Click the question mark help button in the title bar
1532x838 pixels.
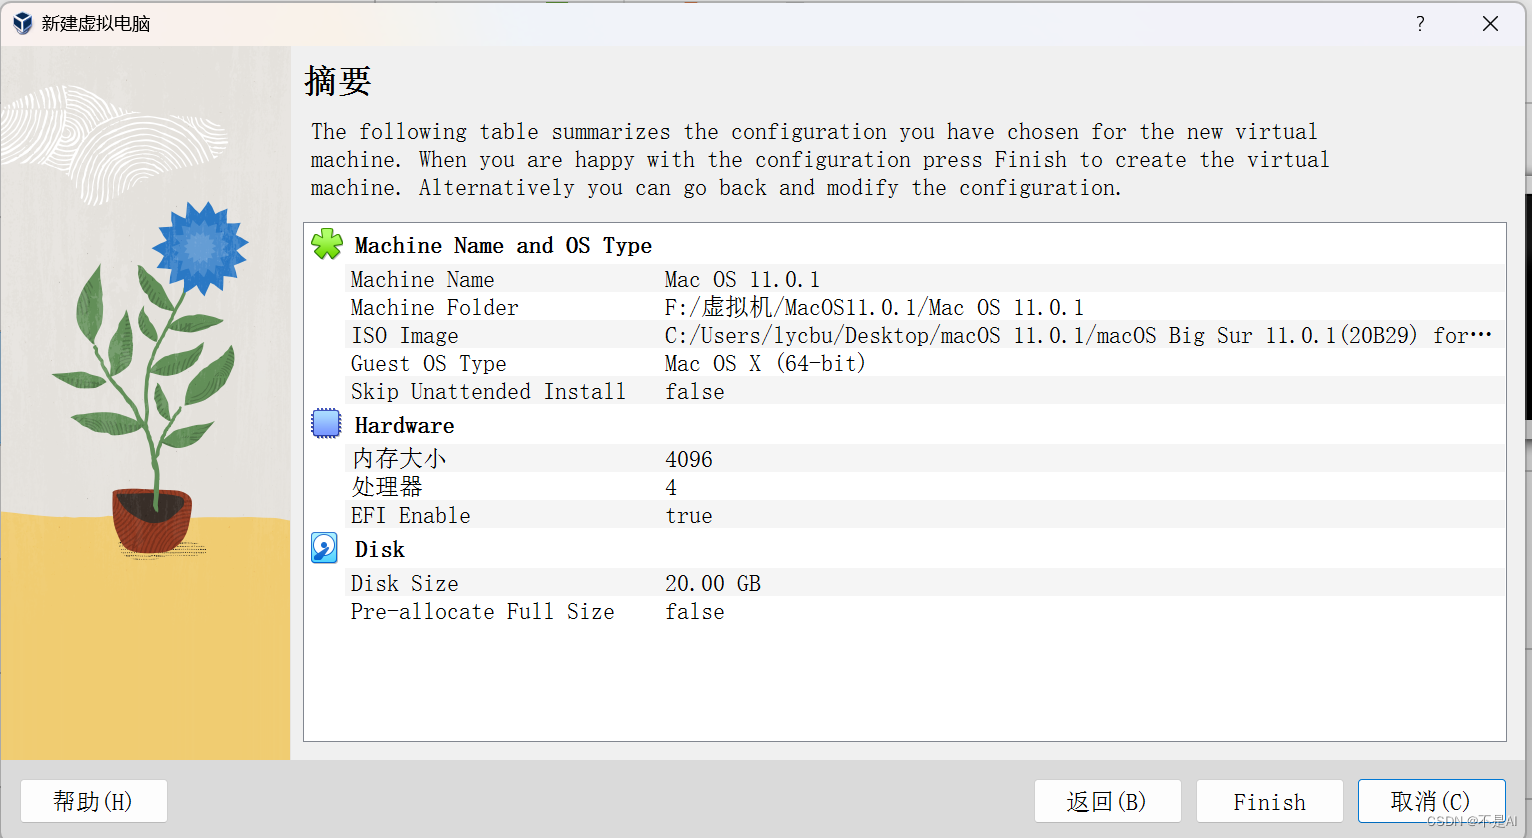pos(1420,23)
